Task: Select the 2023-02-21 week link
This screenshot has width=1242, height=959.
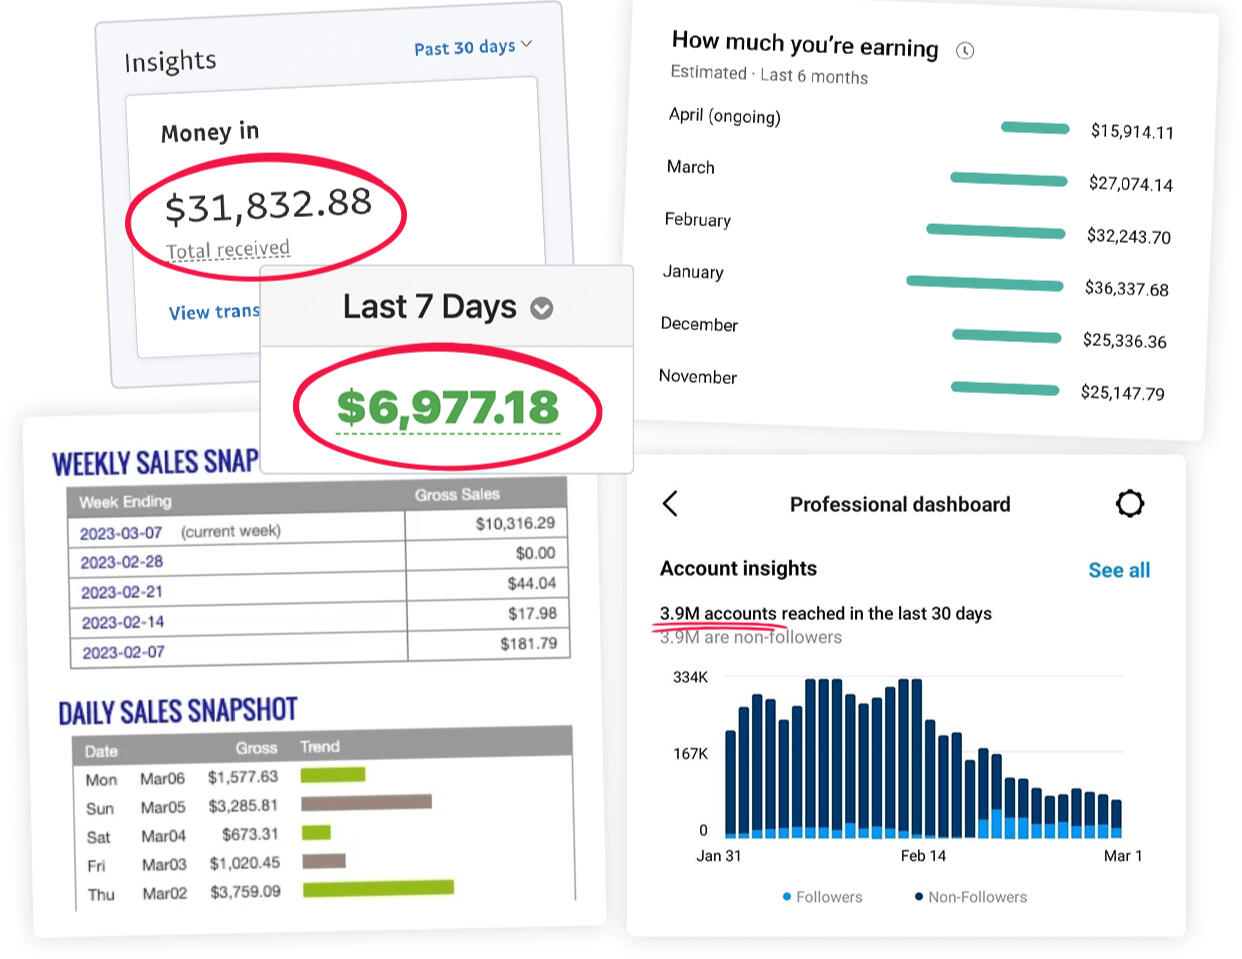Action: pyautogui.click(x=122, y=592)
